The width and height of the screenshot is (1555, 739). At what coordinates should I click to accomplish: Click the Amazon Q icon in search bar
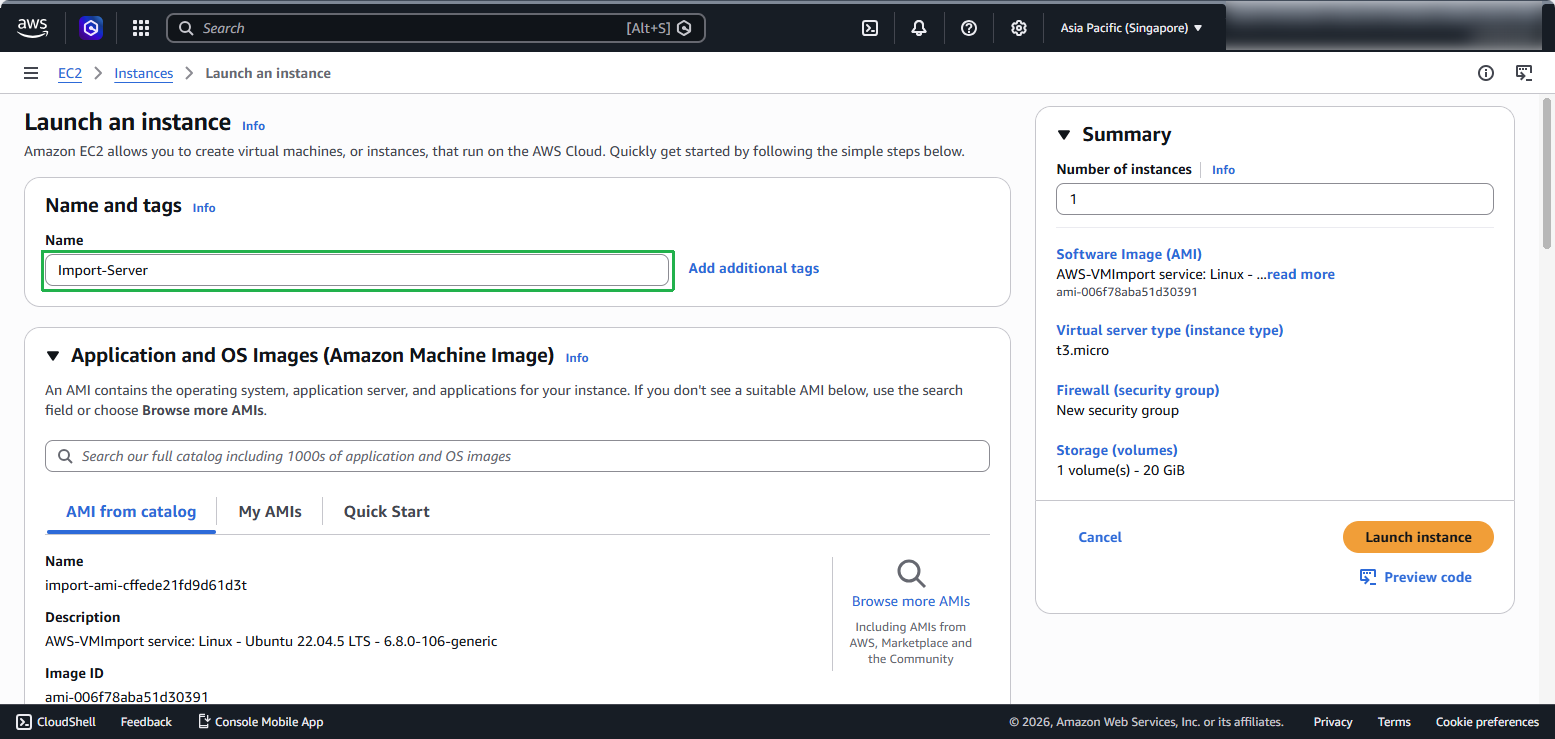pyautogui.click(x=684, y=28)
